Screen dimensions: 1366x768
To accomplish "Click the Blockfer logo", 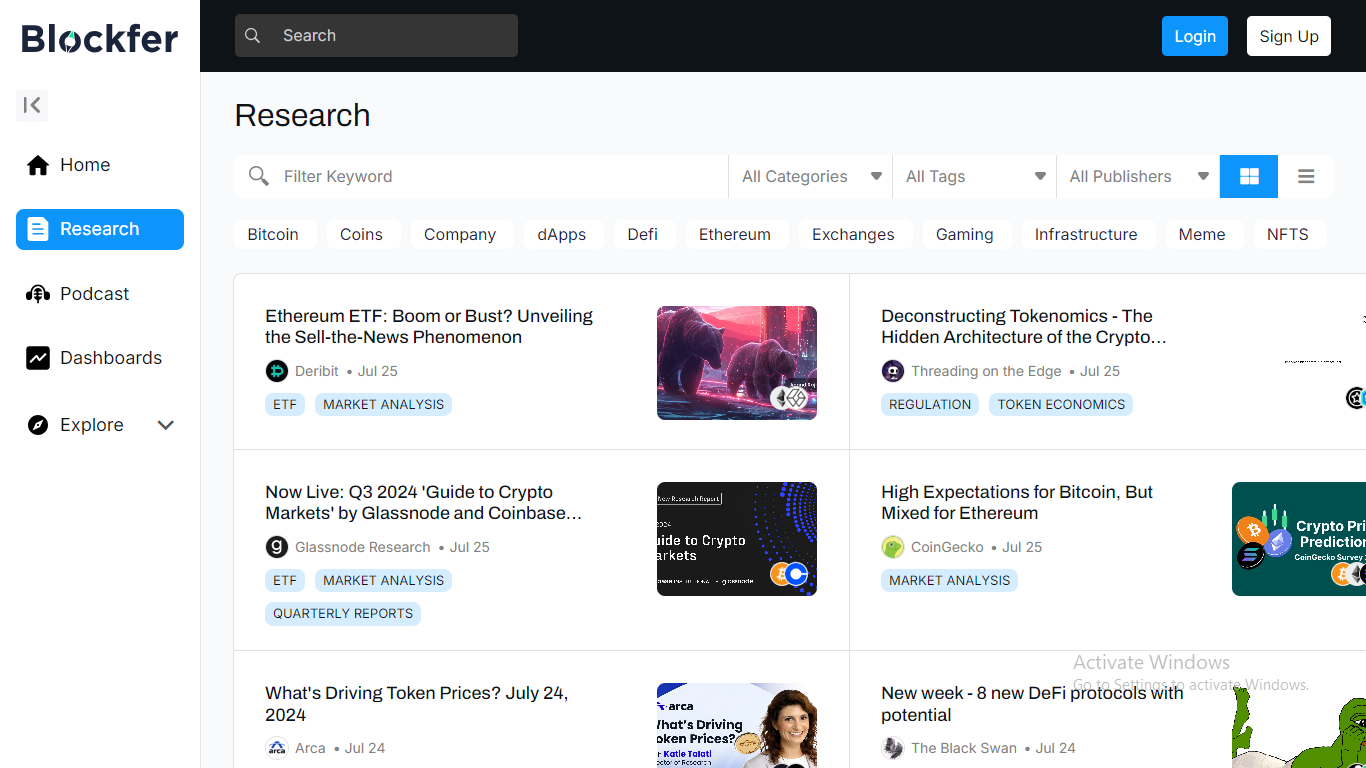I will coord(100,38).
